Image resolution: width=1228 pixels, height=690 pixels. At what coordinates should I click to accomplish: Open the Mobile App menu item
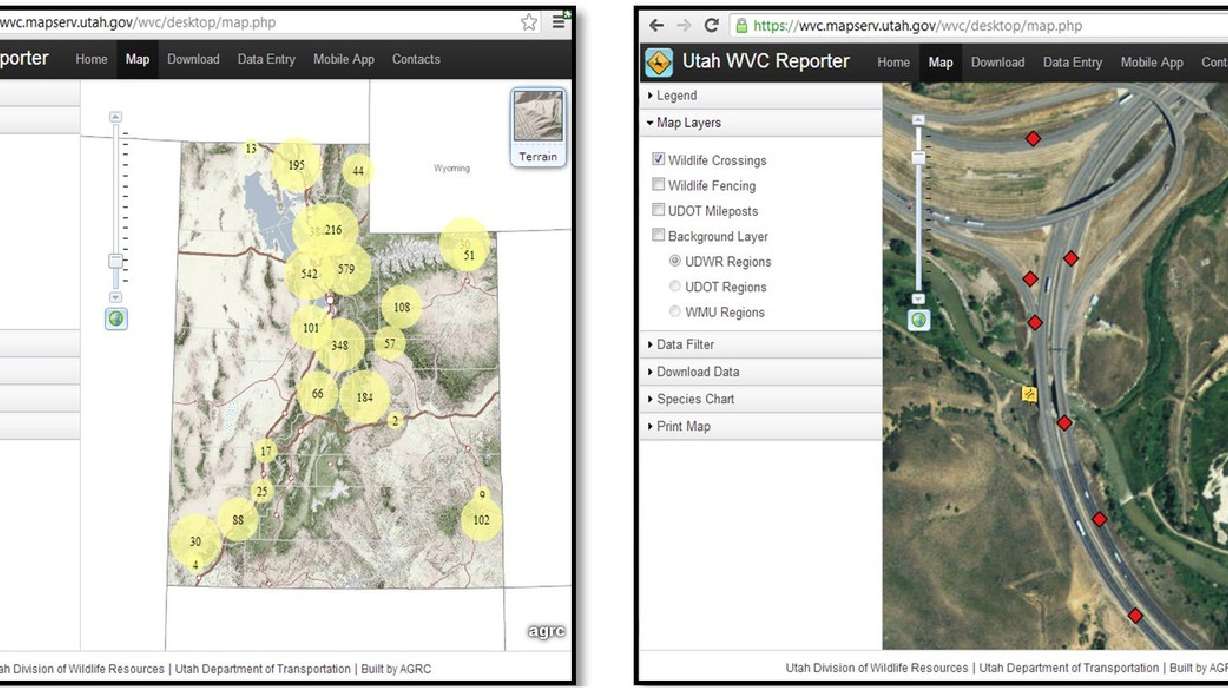pyautogui.click(x=1151, y=62)
